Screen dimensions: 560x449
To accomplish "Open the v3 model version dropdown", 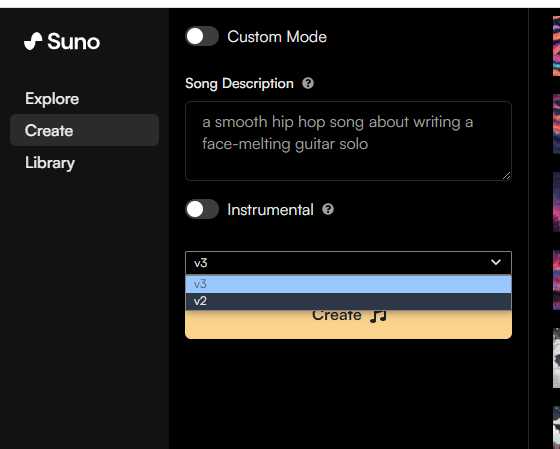I will 348,263.
